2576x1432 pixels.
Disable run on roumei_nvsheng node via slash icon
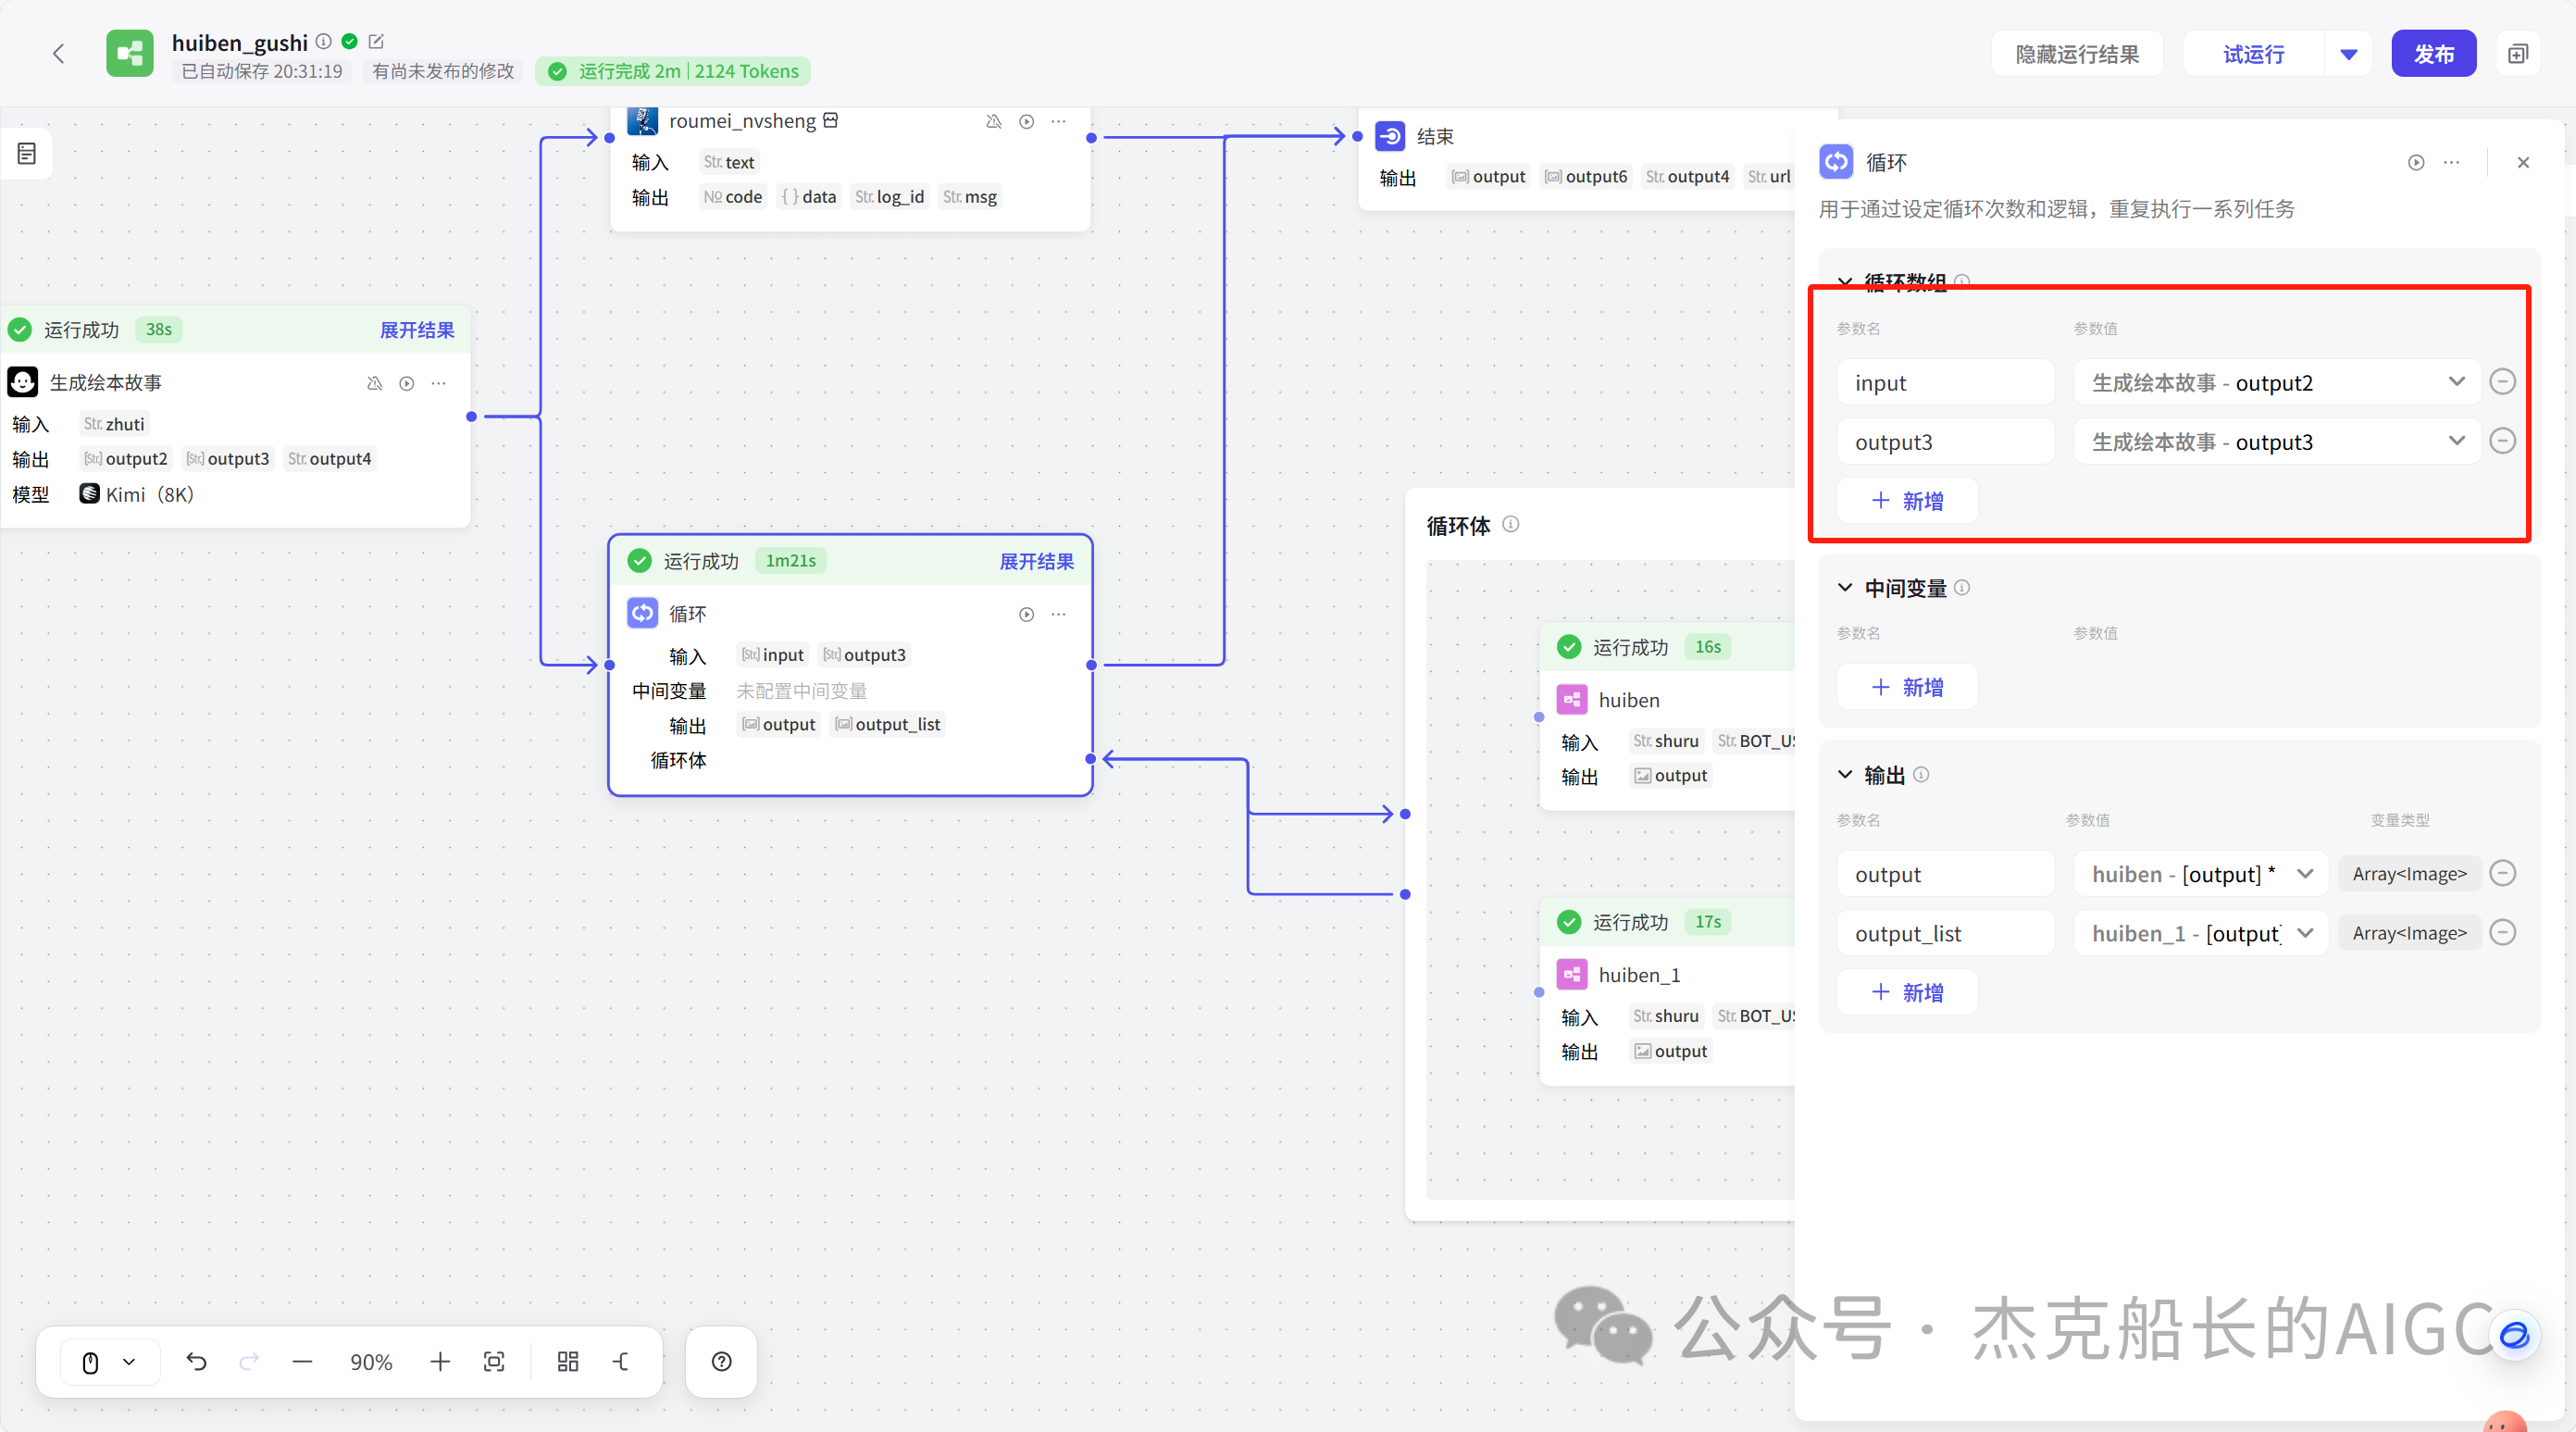pyautogui.click(x=993, y=121)
